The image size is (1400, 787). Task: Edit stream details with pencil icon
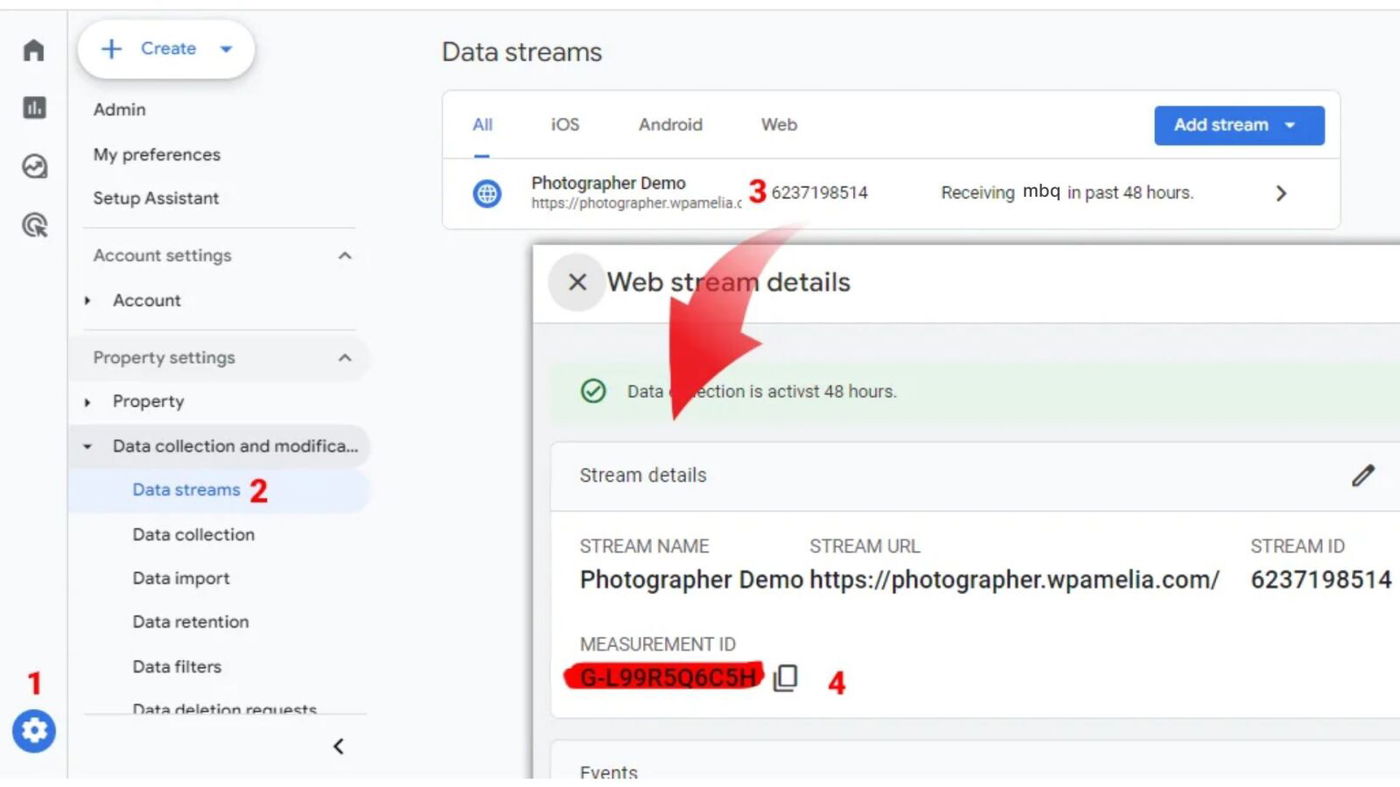[1362, 475]
